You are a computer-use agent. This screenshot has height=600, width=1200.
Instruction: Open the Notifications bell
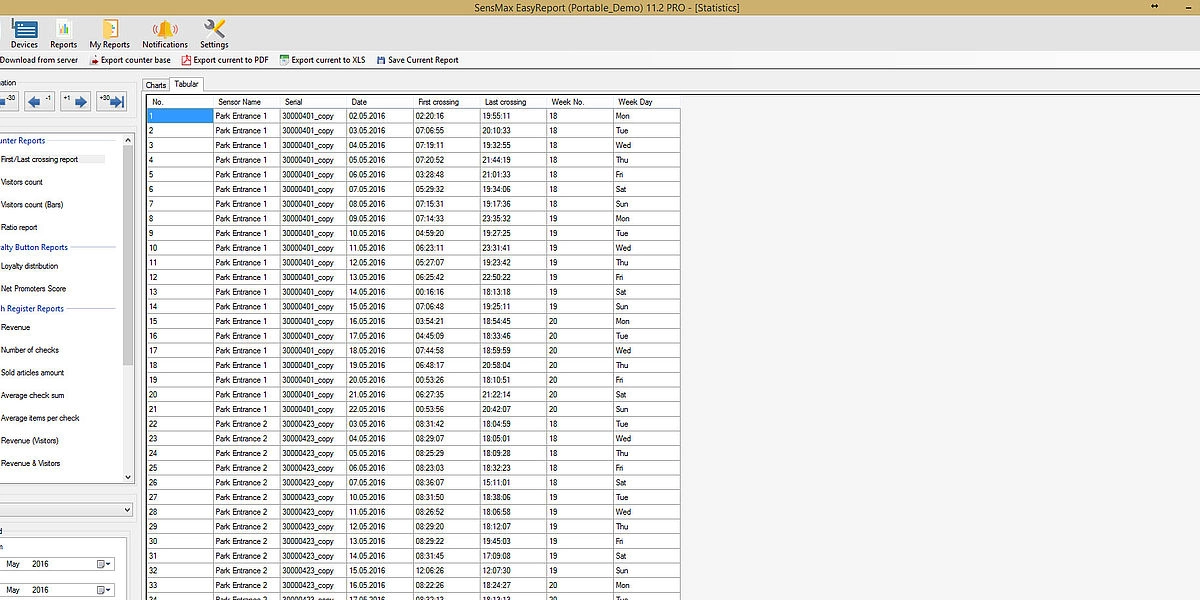point(165,34)
